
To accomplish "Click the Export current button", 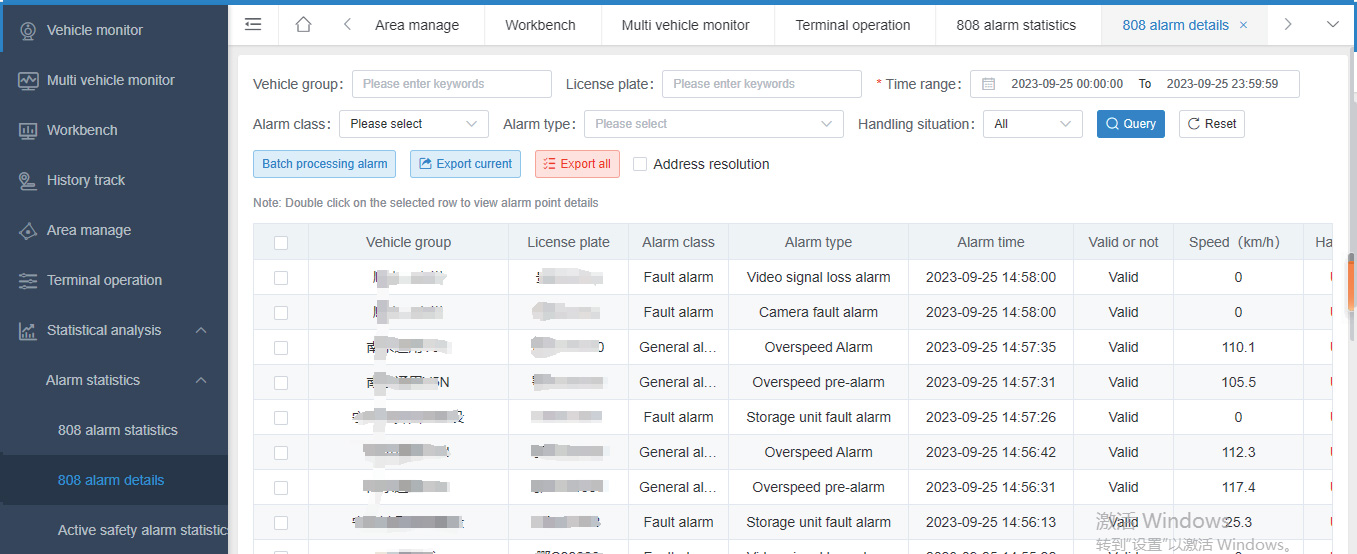I will (465, 164).
